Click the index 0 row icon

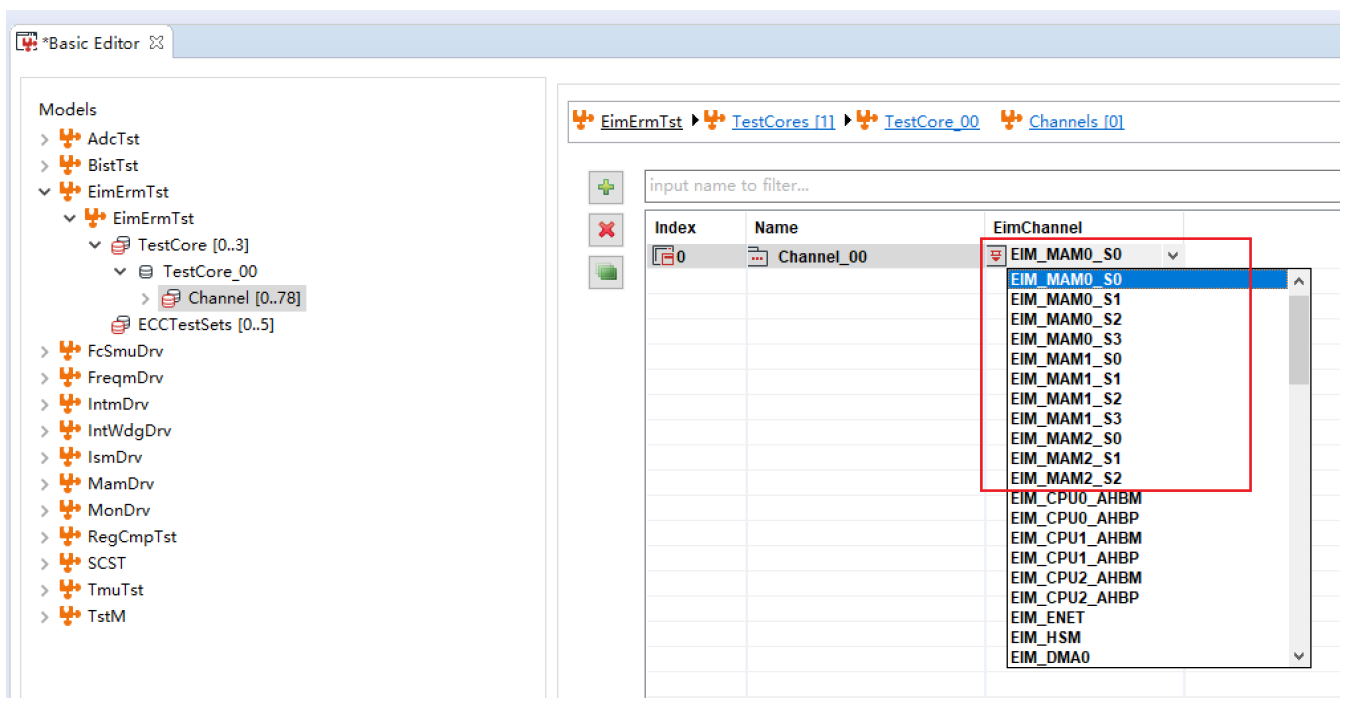(x=663, y=257)
